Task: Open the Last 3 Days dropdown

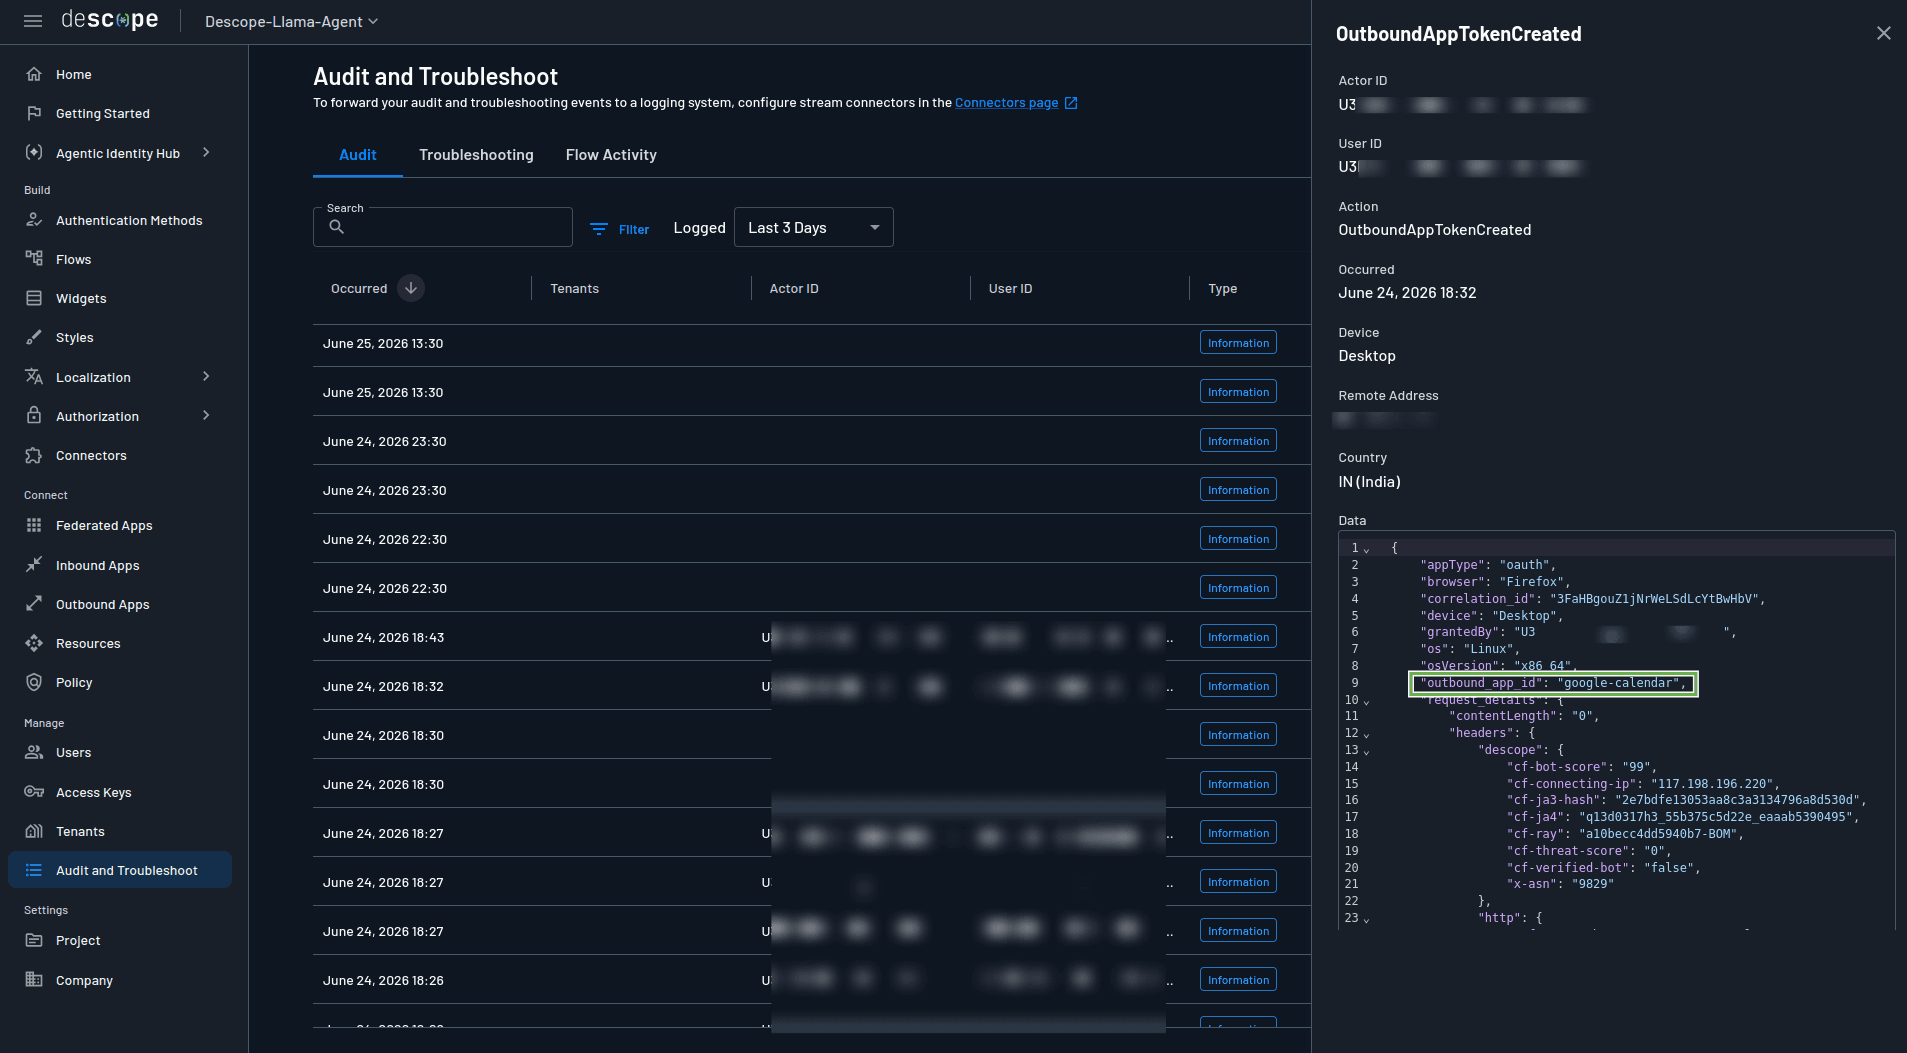Action: pyautogui.click(x=813, y=227)
